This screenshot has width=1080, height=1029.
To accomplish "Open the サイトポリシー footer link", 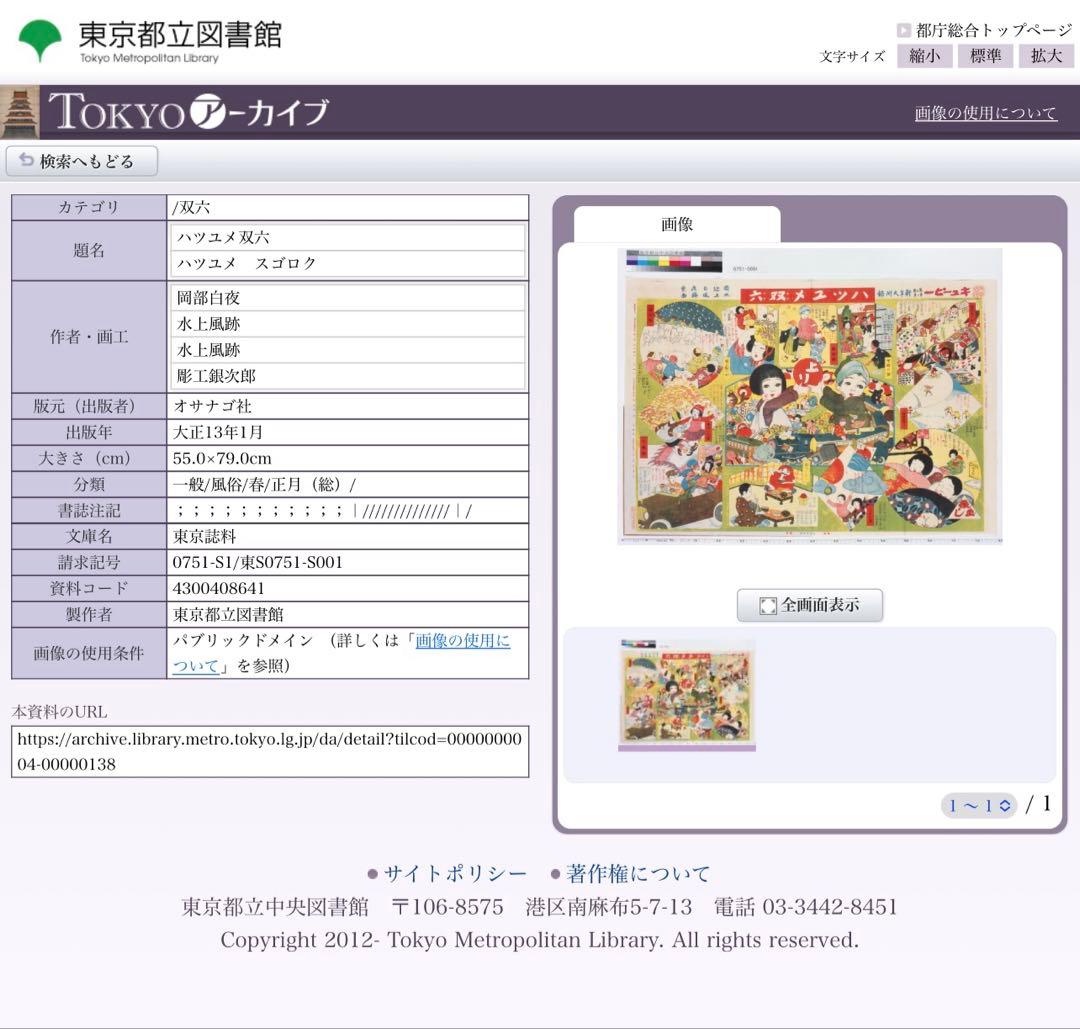I will [x=455, y=873].
